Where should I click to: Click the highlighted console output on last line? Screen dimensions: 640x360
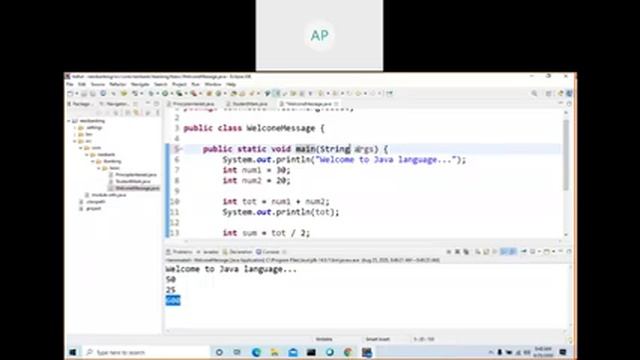point(173,301)
